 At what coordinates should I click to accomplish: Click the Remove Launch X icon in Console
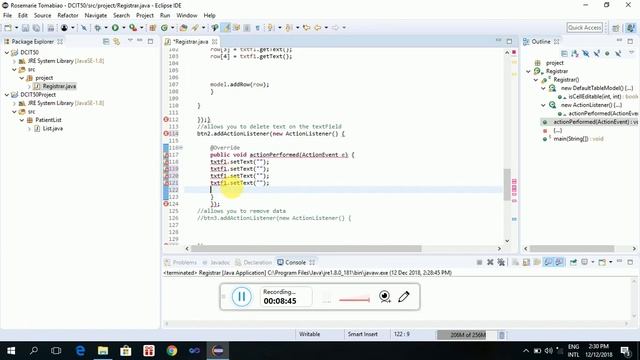pyautogui.click(x=490, y=262)
